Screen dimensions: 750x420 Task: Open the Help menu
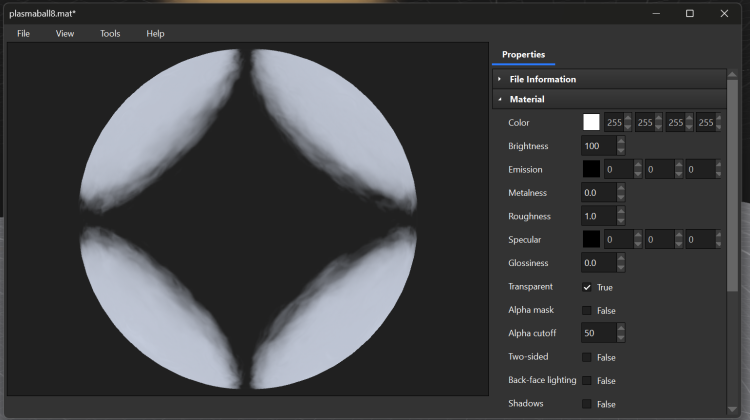click(x=155, y=33)
